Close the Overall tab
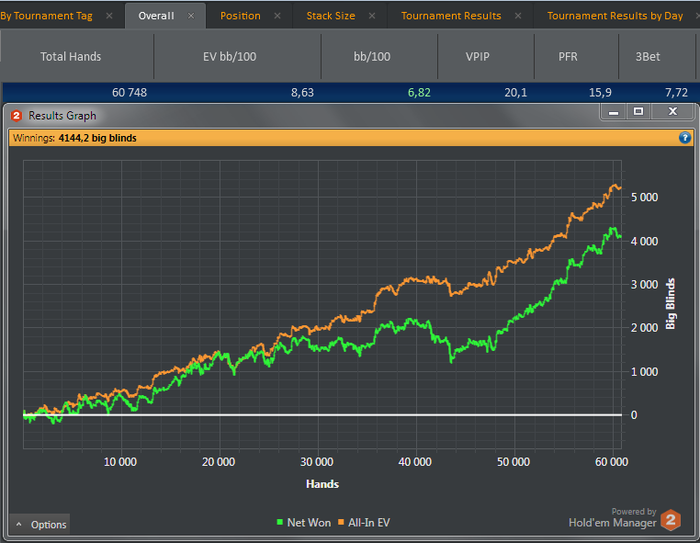This screenshot has width=700, height=543. click(191, 16)
